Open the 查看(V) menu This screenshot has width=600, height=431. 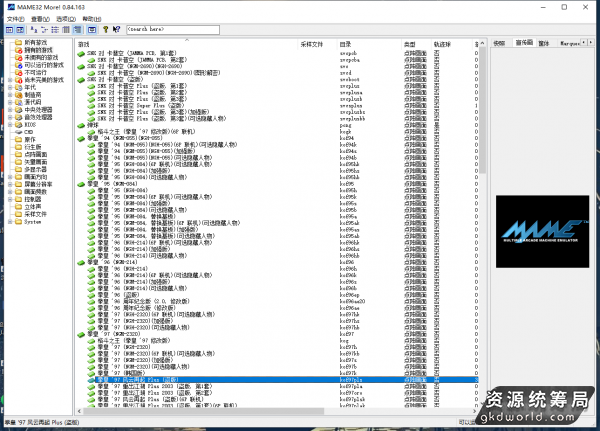40,19
